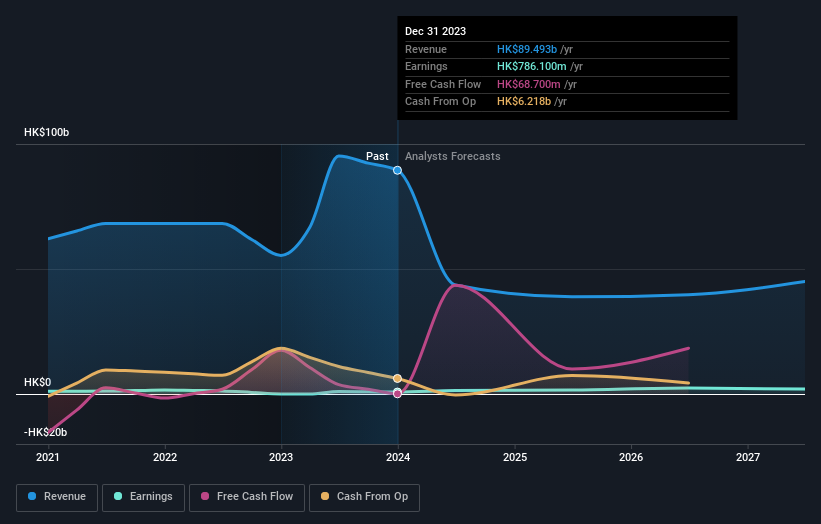The width and height of the screenshot is (821, 524).
Task: Click the 2026 x-axis label
Action: tap(631, 457)
